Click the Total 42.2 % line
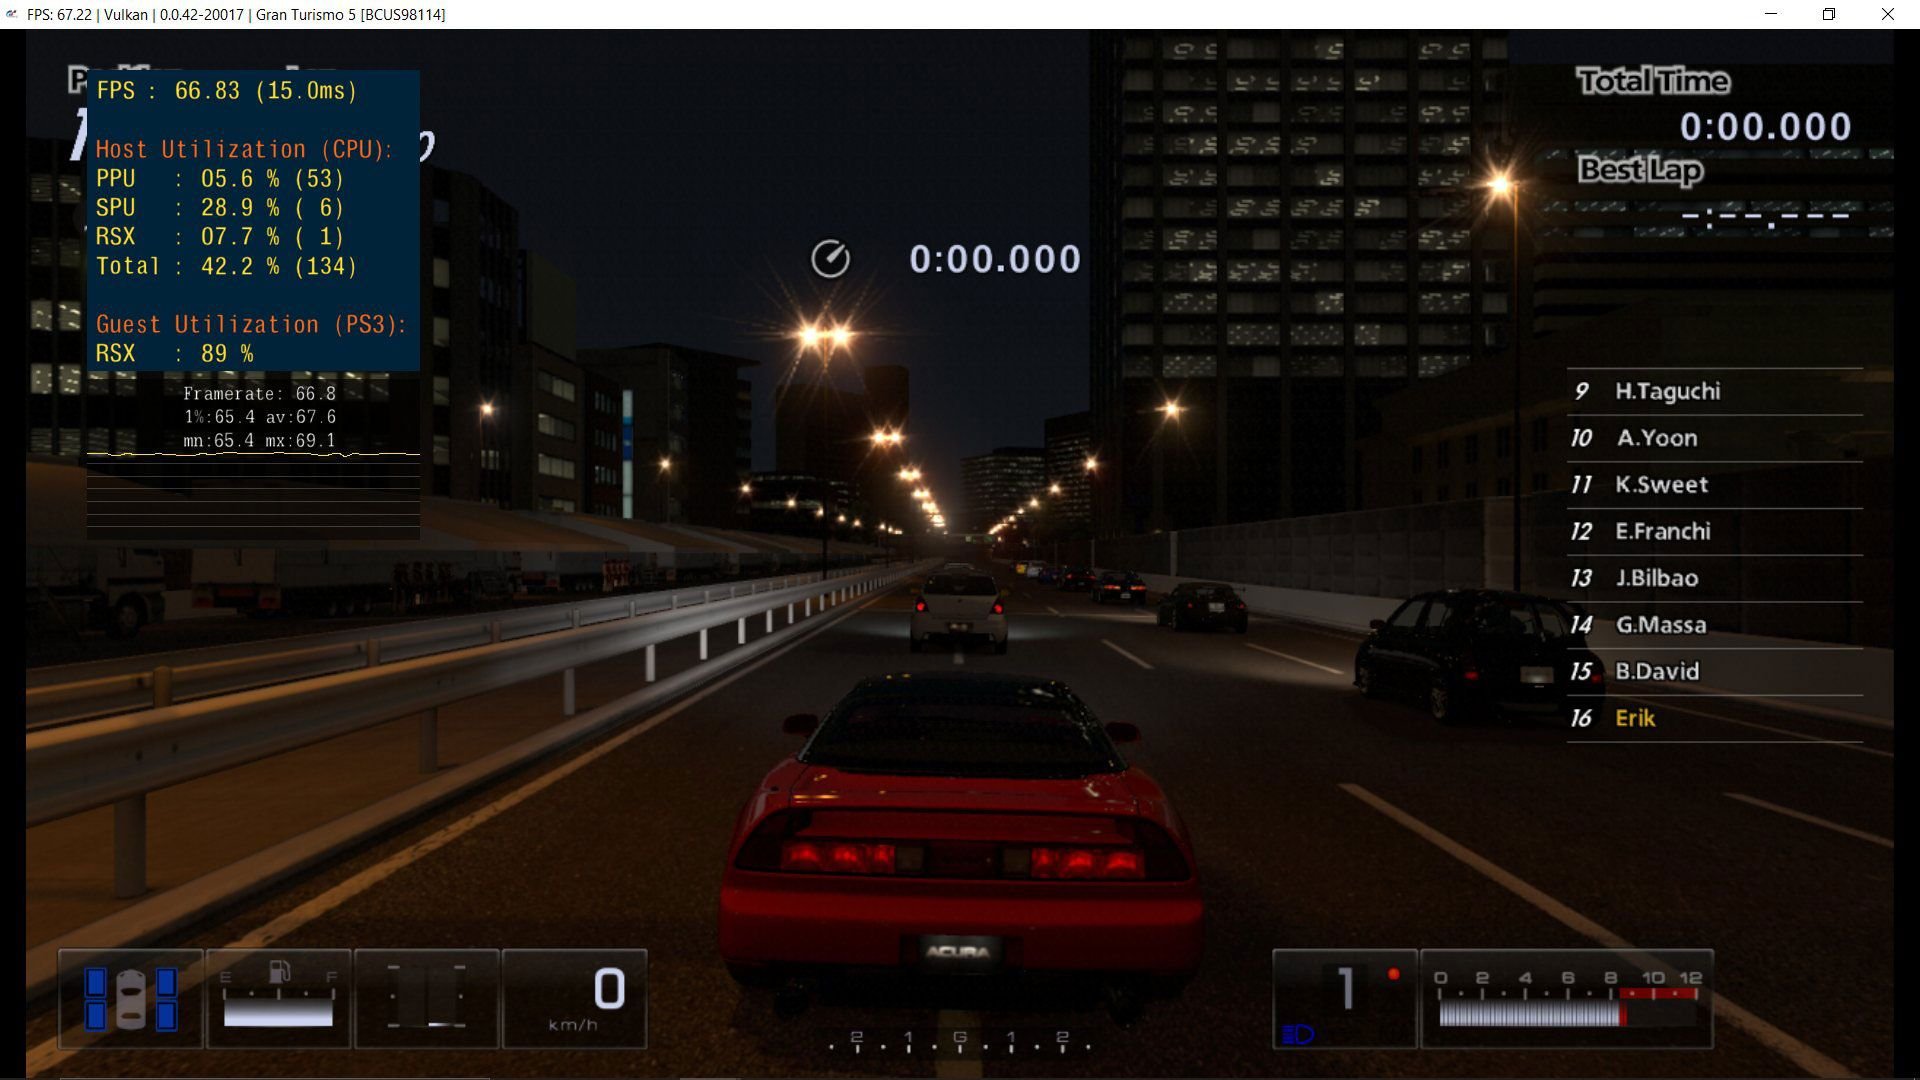Screen dimensions: 1920x1080 pos(227,266)
